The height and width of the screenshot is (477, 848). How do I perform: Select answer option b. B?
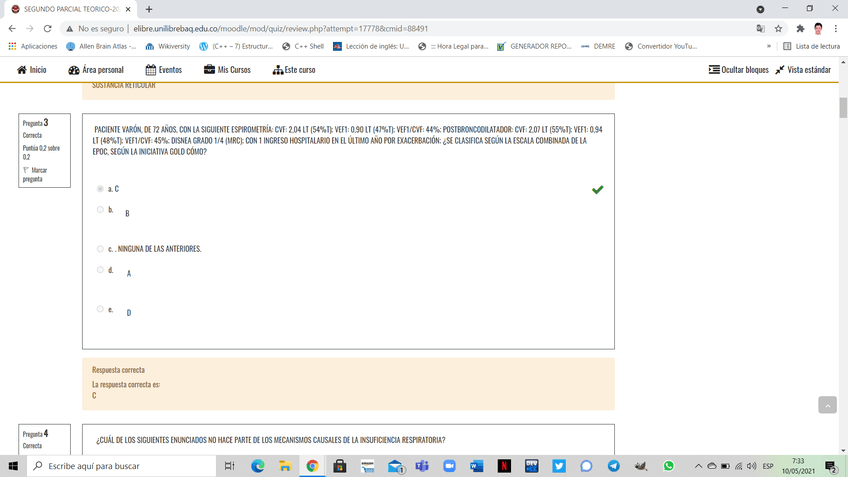pyautogui.click(x=100, y=210)
